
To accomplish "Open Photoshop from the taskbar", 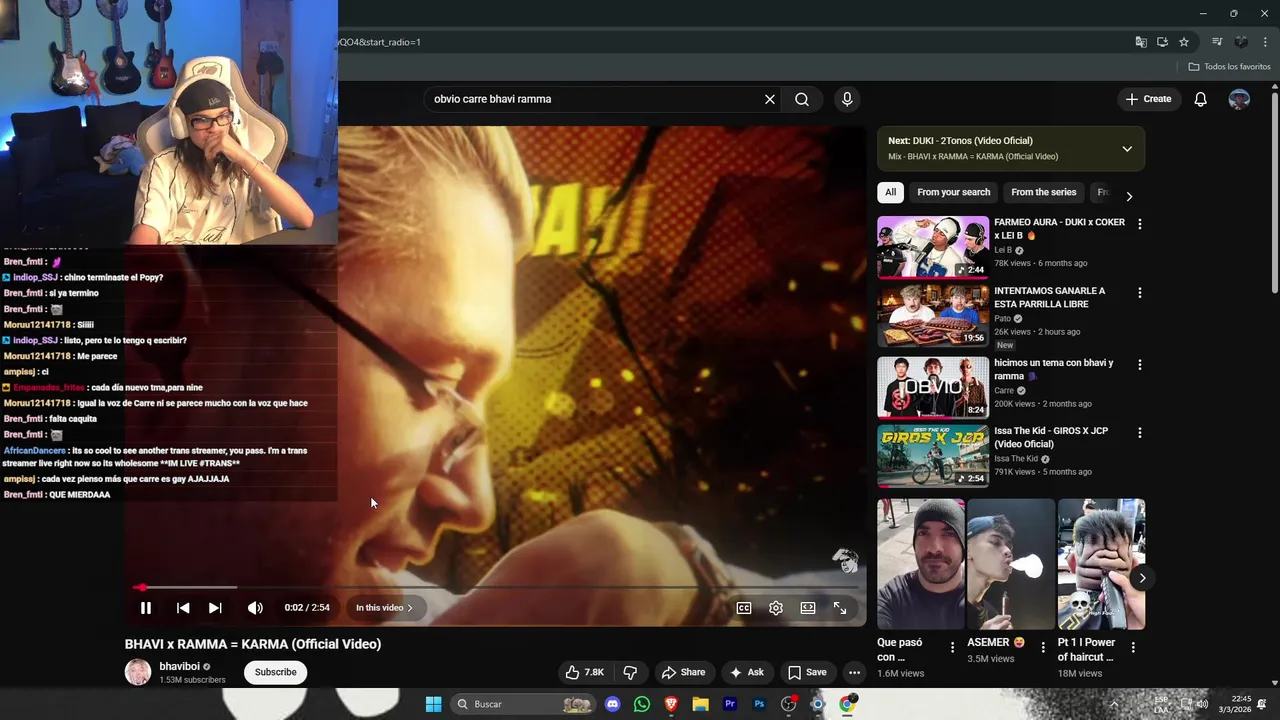I will (759, 704).
